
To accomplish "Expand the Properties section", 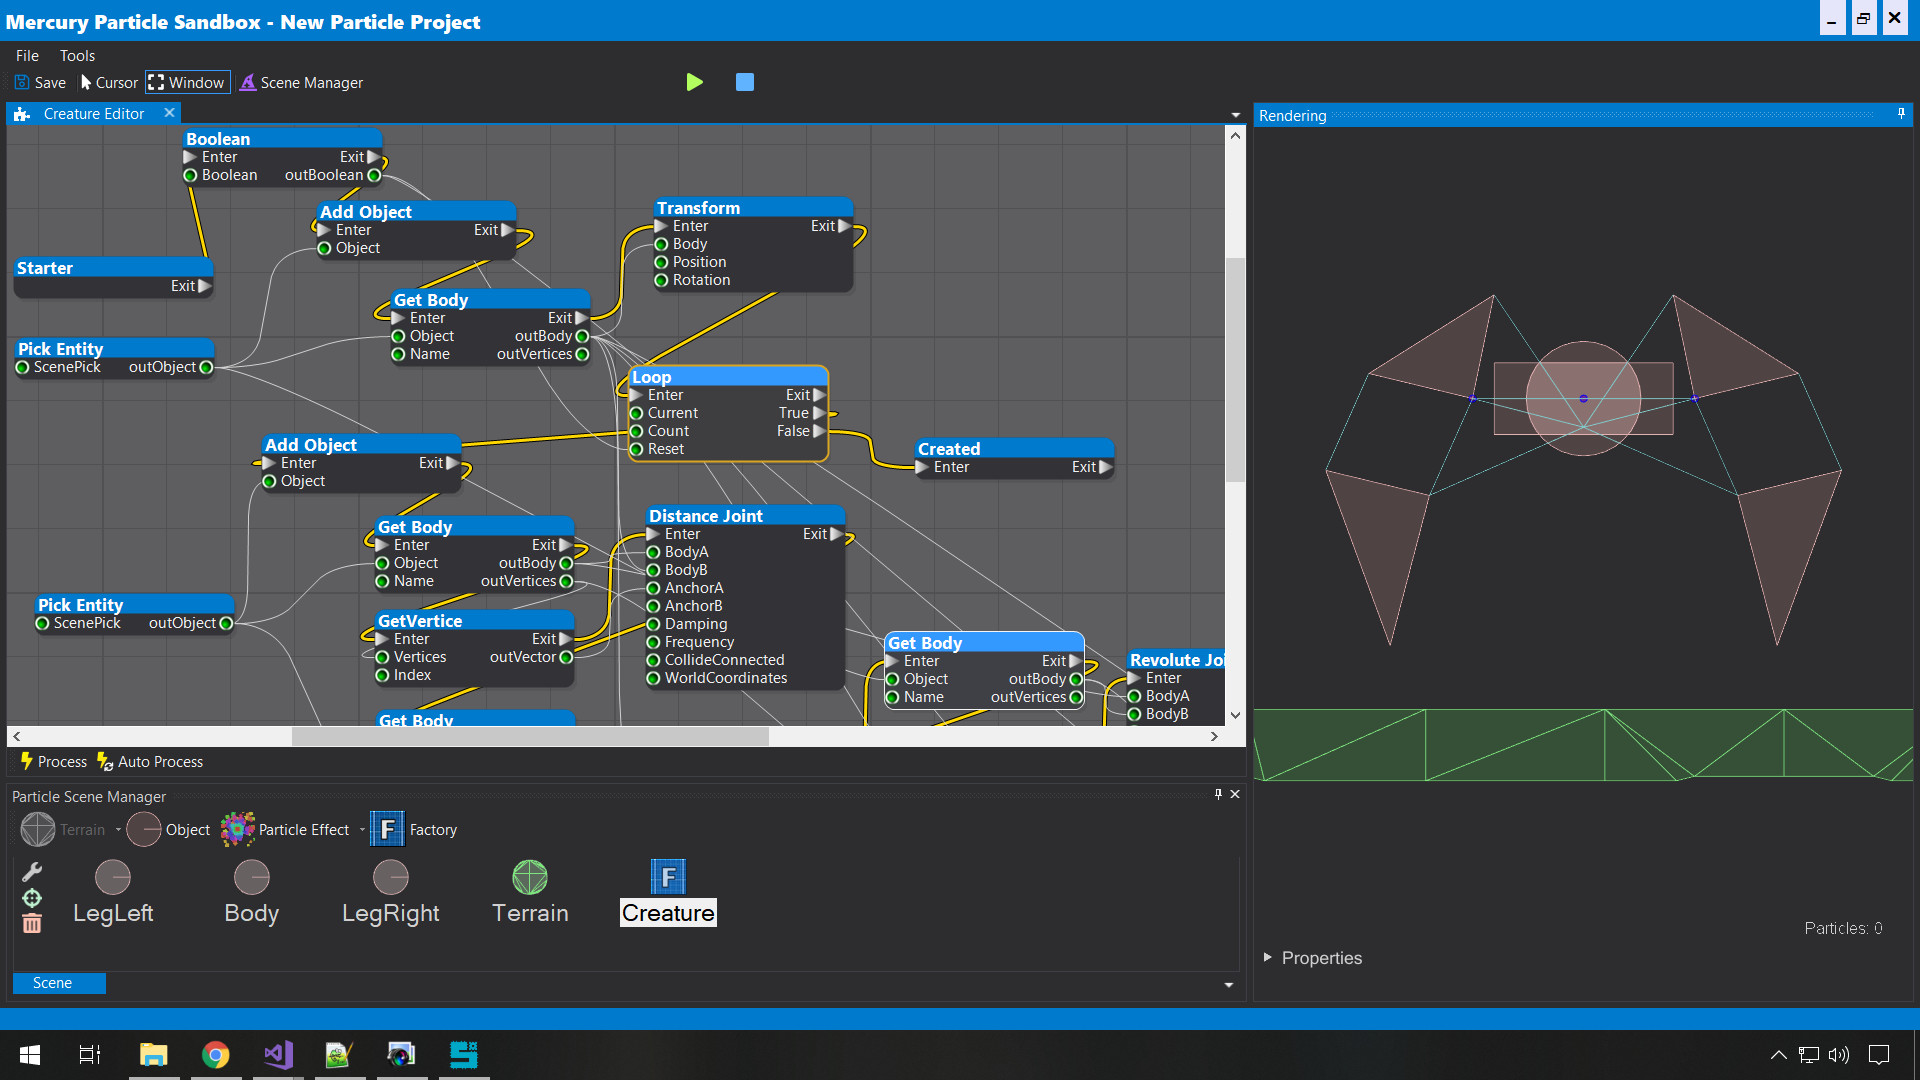I will click(1268, 957).
